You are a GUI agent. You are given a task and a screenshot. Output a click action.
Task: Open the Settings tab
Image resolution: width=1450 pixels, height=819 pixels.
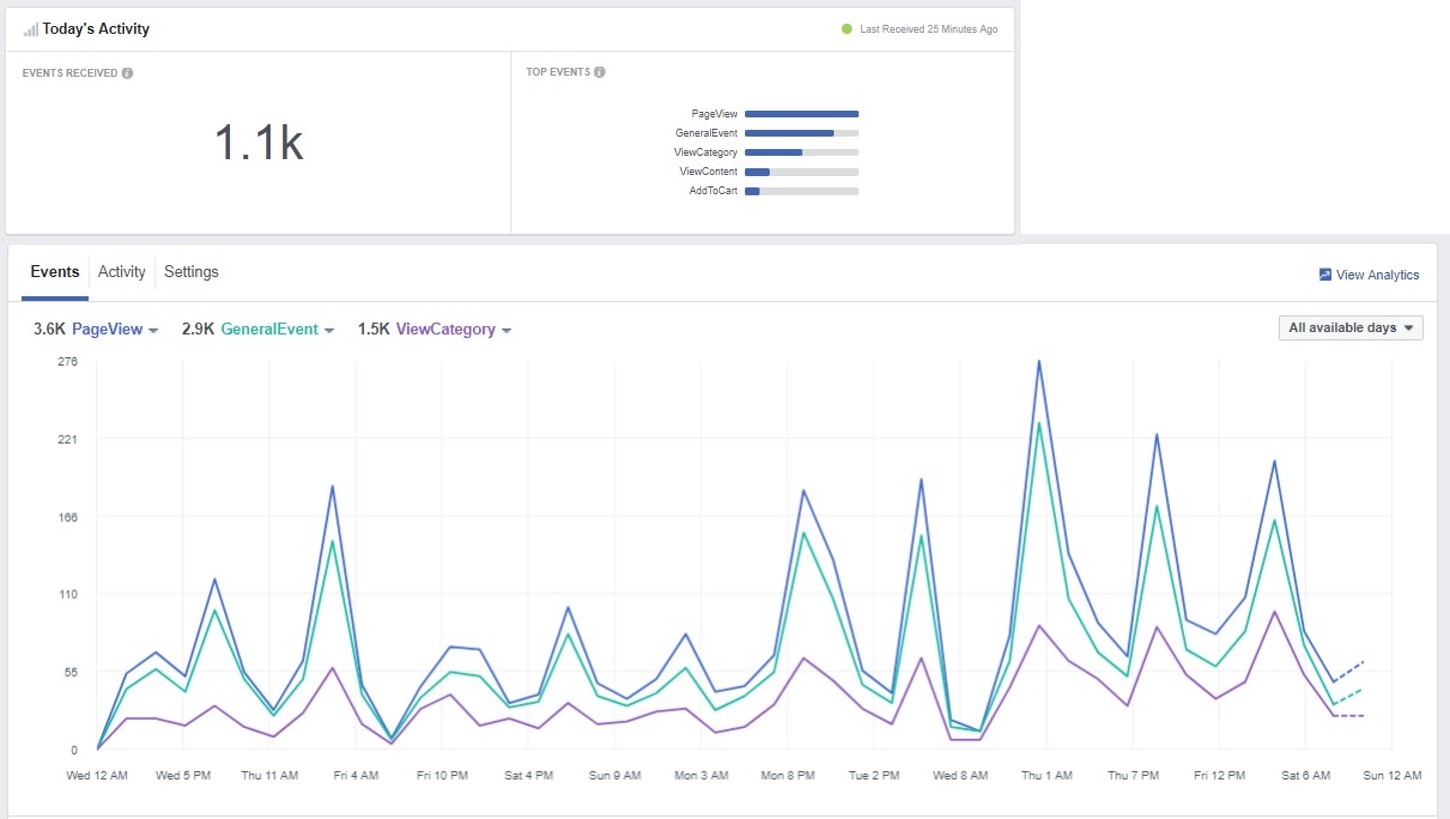pos(191,272)
